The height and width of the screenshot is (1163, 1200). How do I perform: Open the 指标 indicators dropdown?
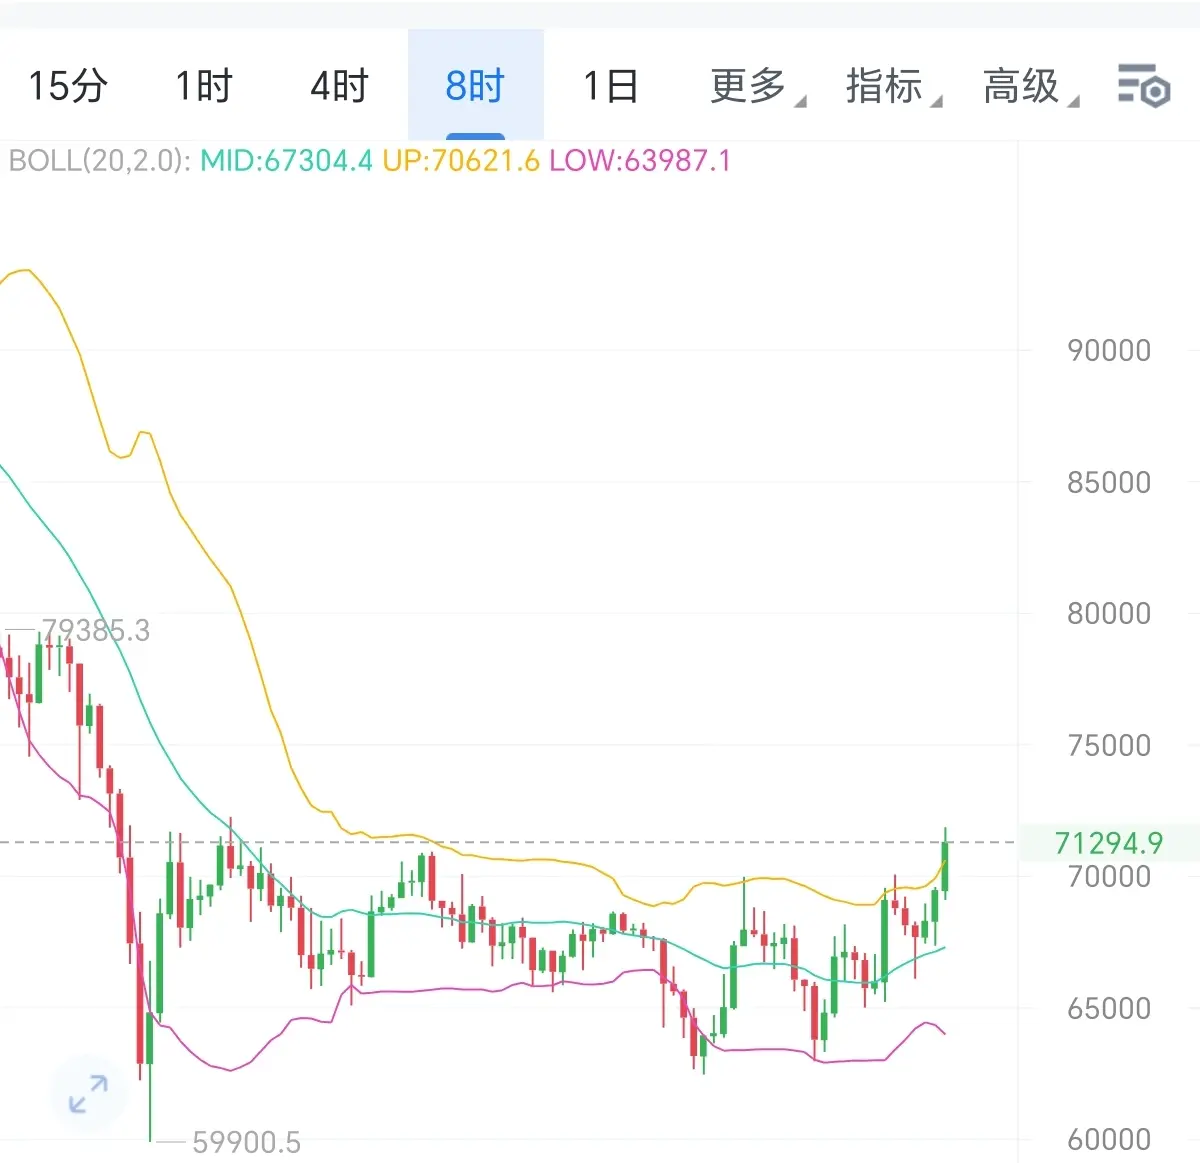coord(893,85)
